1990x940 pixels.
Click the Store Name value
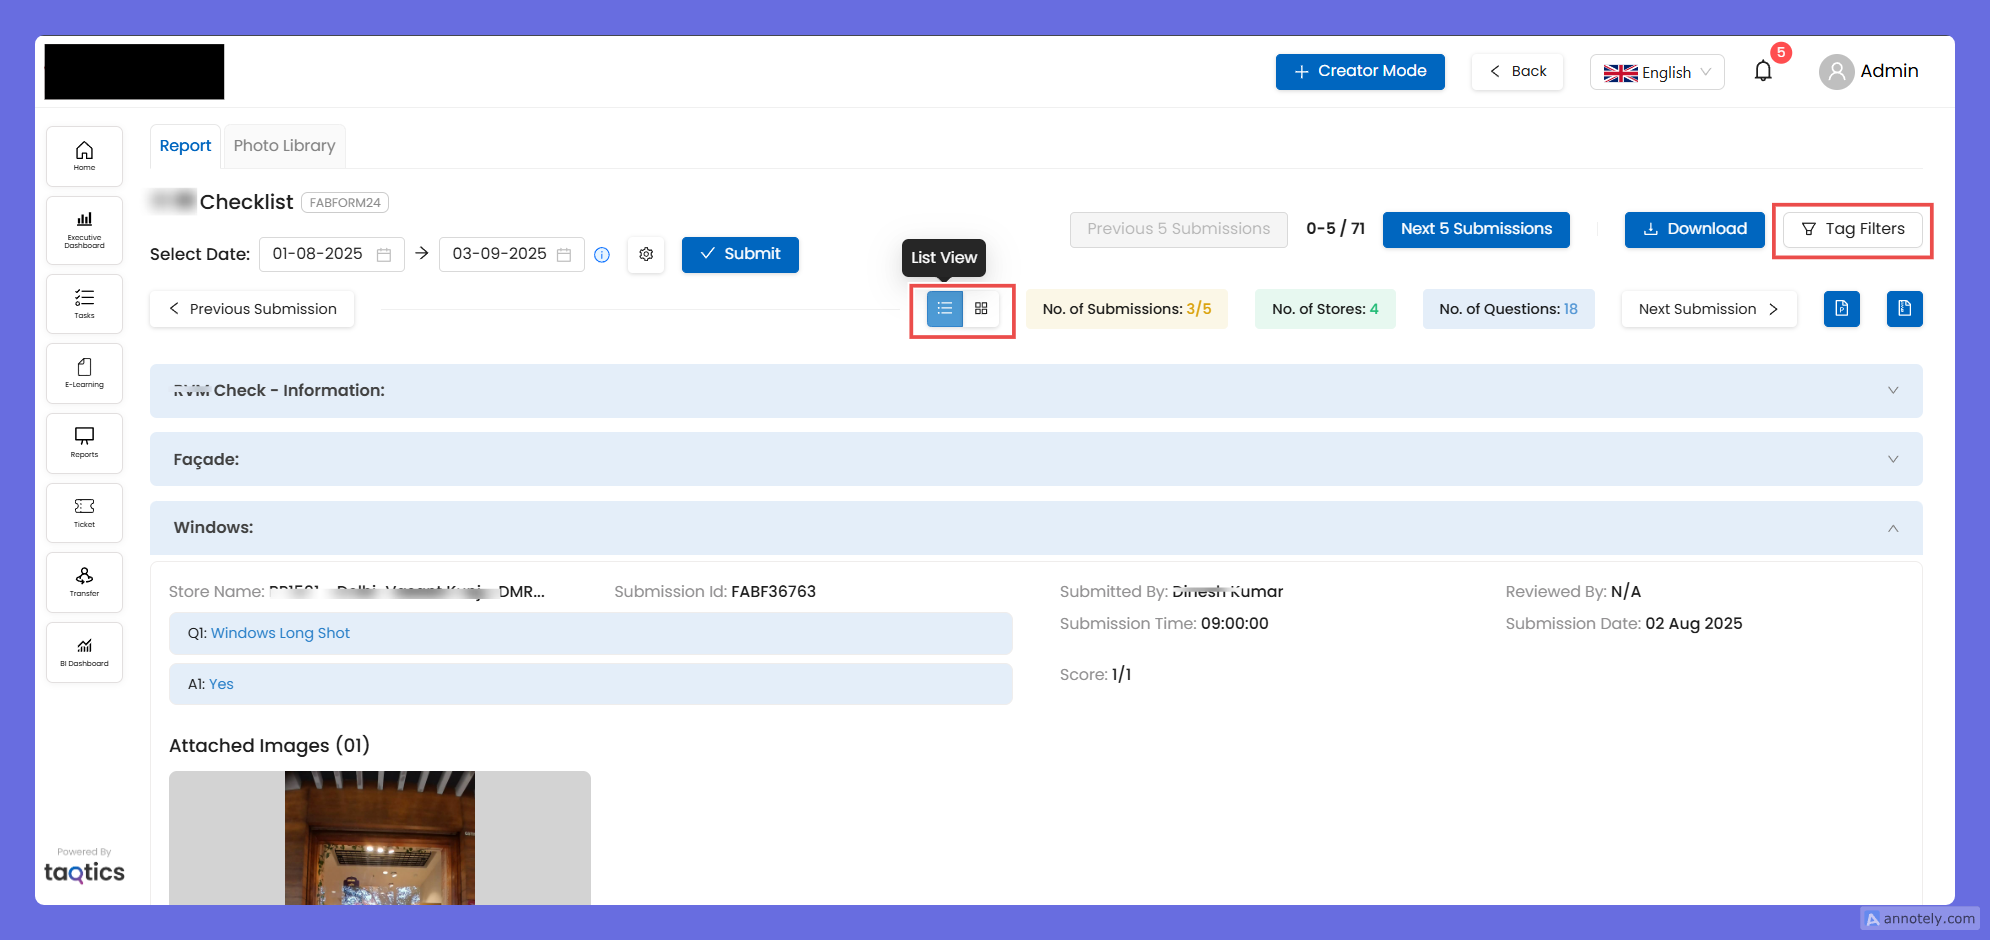tap(407, 592)
